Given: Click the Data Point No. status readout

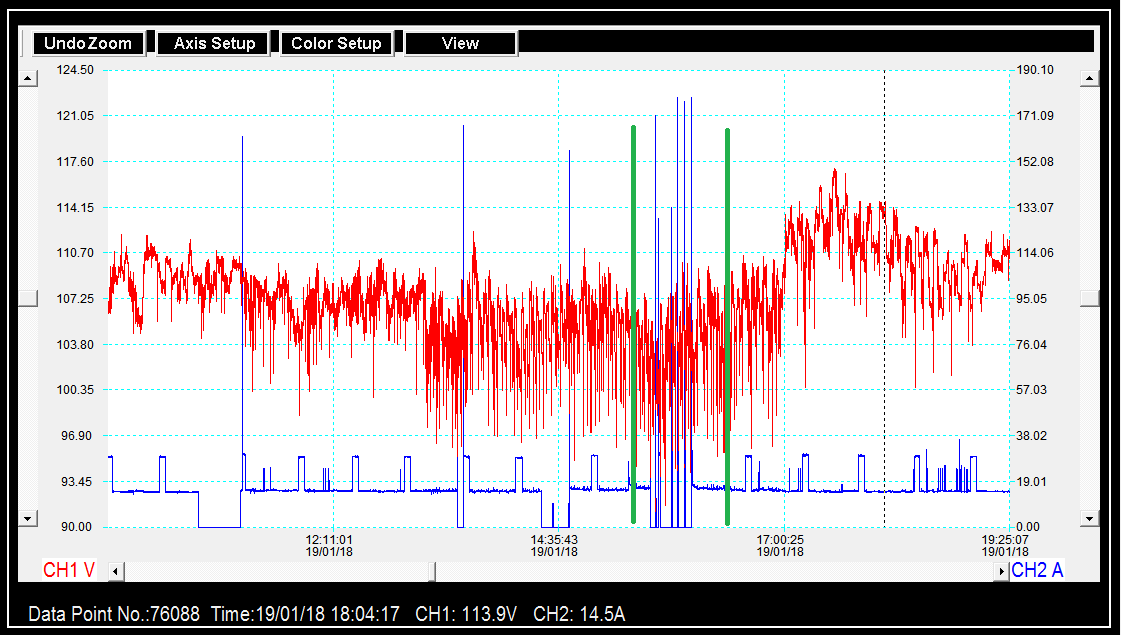Looking at the screenshot, I should [x=112, y=614].
